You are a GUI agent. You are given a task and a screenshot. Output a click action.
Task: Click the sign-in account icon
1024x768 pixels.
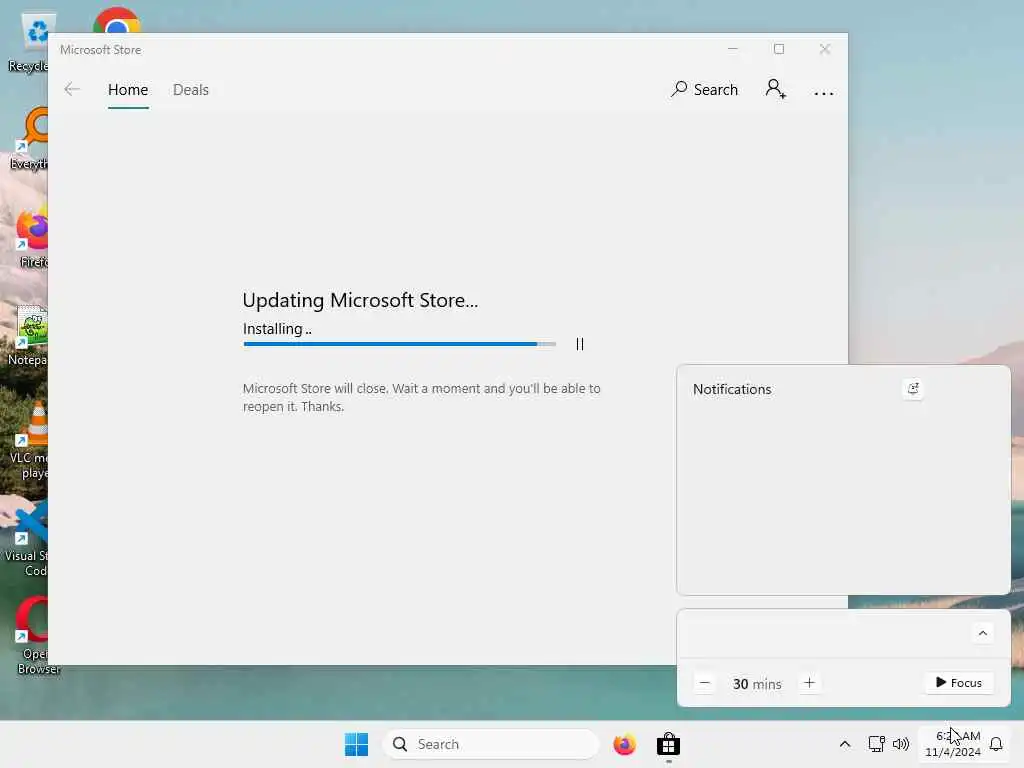pyautogui.click(x=775, y=89)
